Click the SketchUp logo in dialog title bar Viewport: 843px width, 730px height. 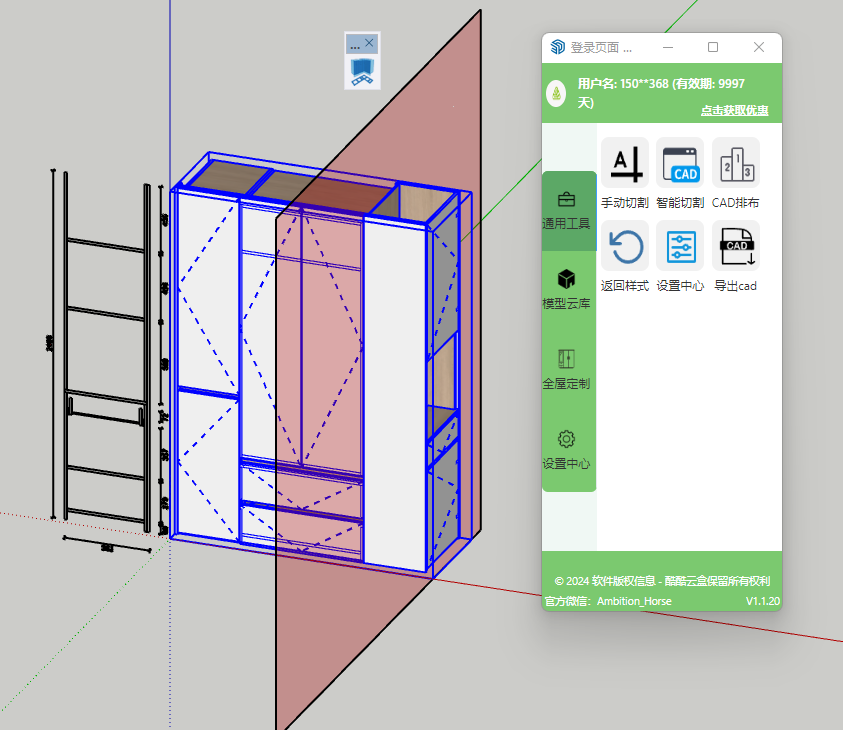[x=557, y=47]
